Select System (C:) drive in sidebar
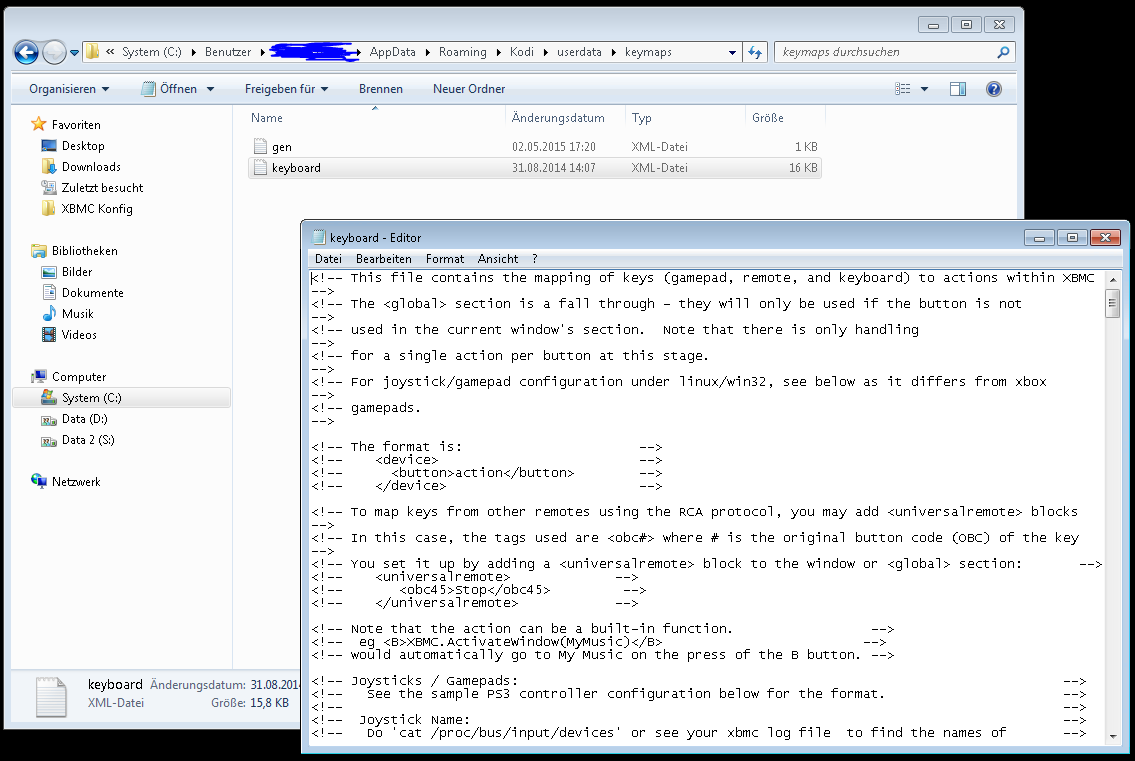 pos(122,398)
